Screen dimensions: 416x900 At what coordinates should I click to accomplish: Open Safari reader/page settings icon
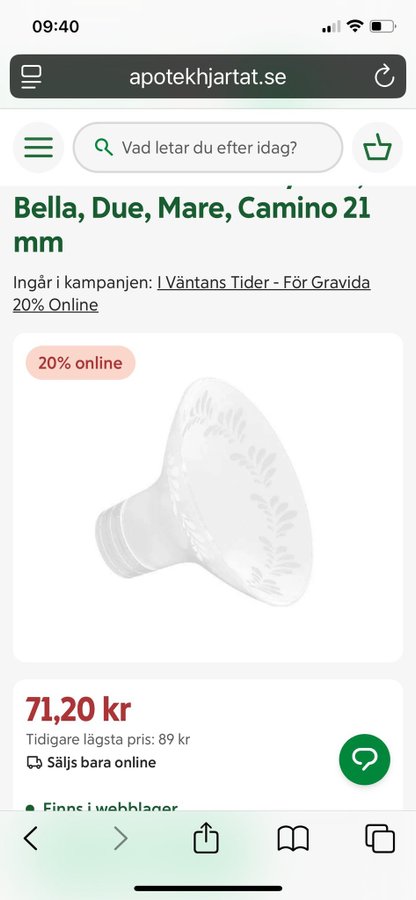point(31,76)
